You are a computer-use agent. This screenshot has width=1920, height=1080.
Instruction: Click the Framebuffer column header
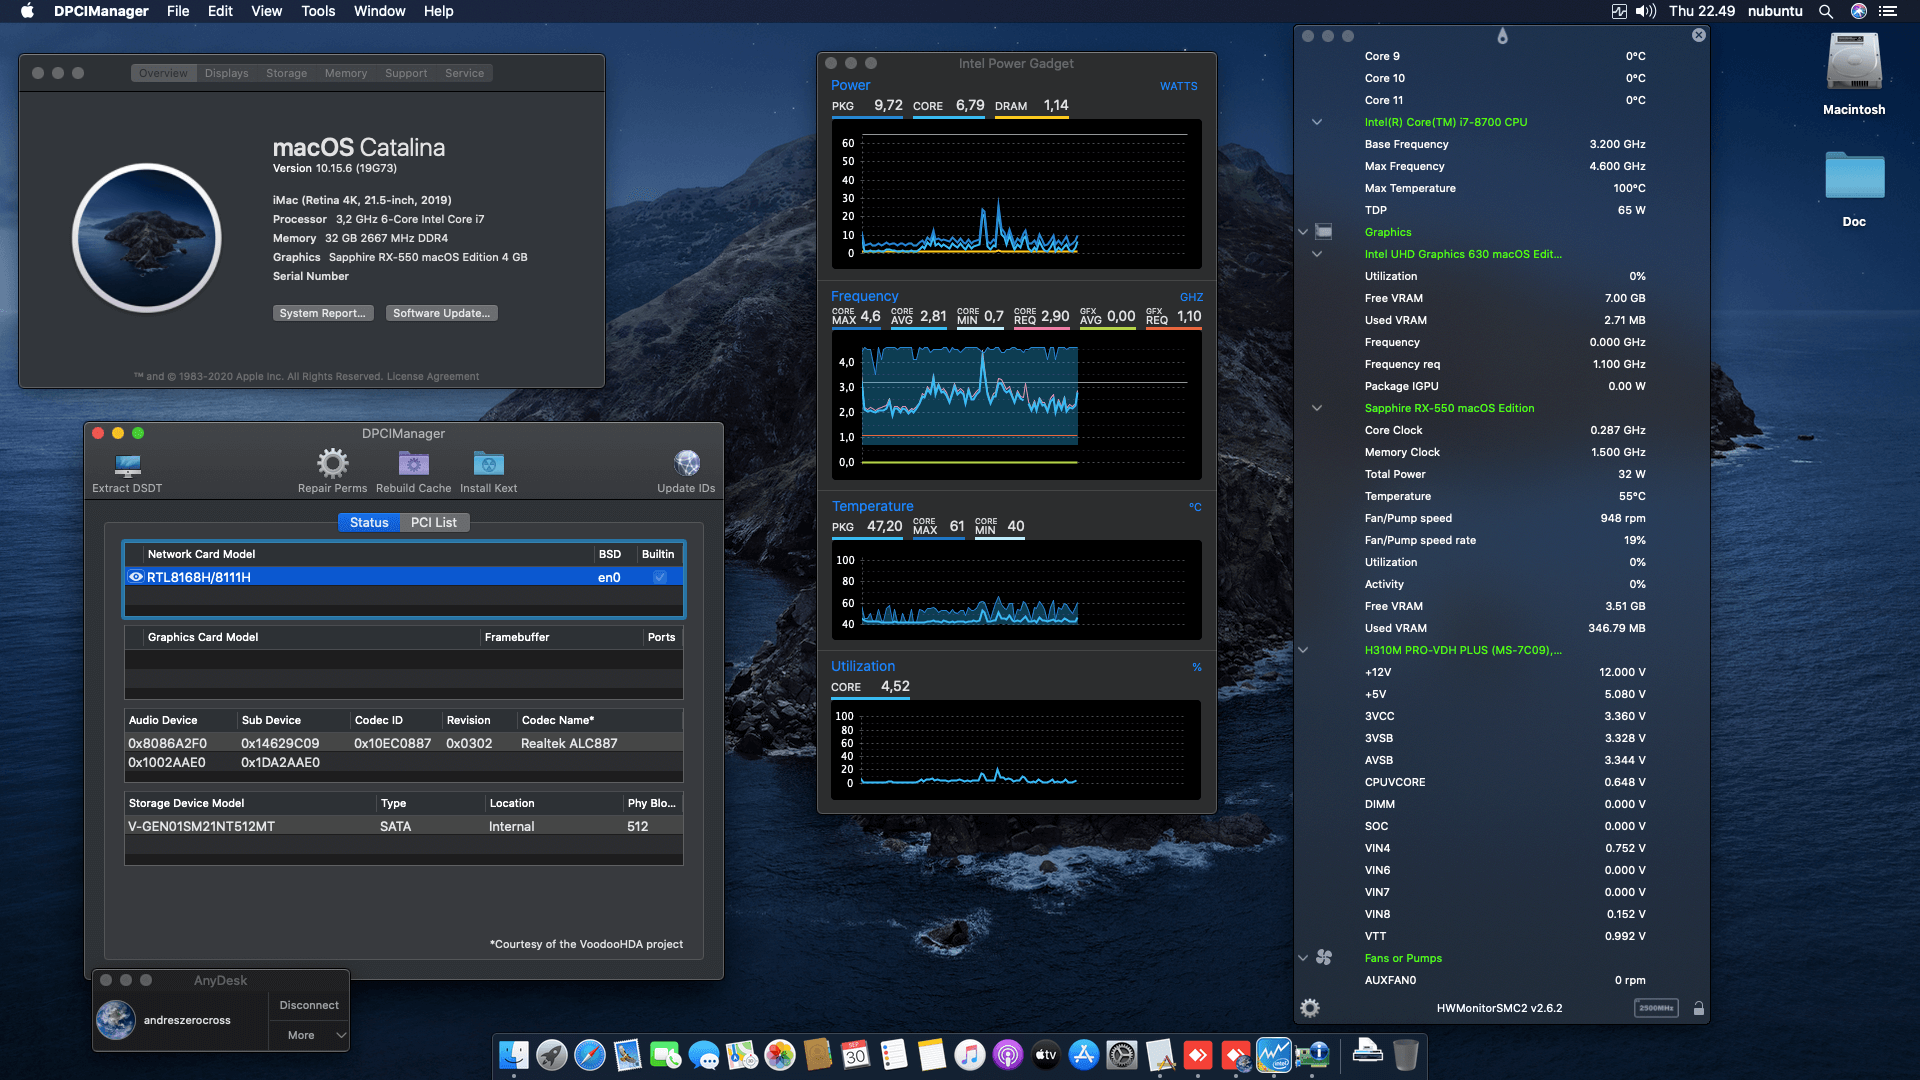pyautogui.click(x=561, y=637)
